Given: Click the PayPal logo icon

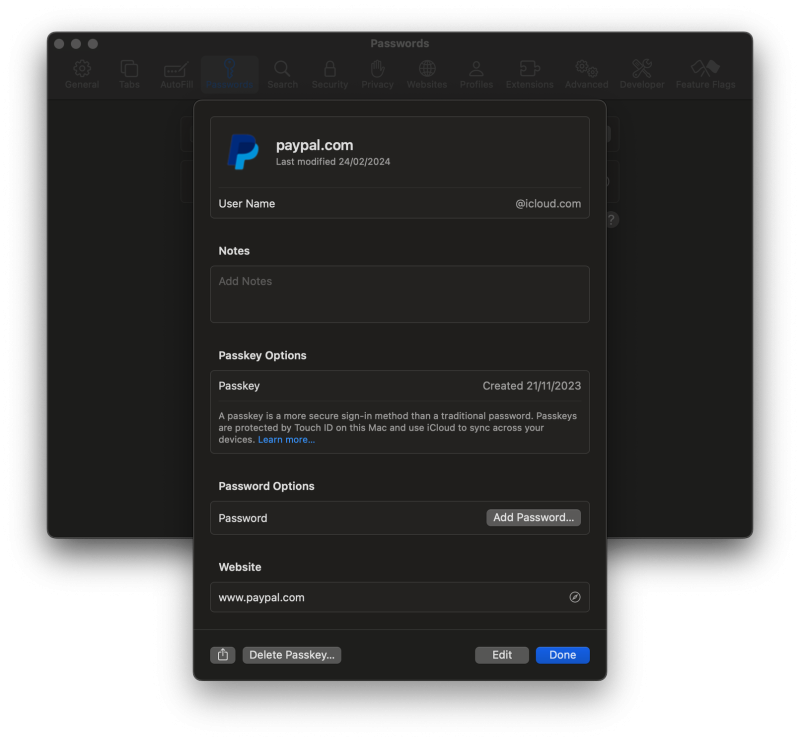Looking at the screenshot, I should [243, 152].
